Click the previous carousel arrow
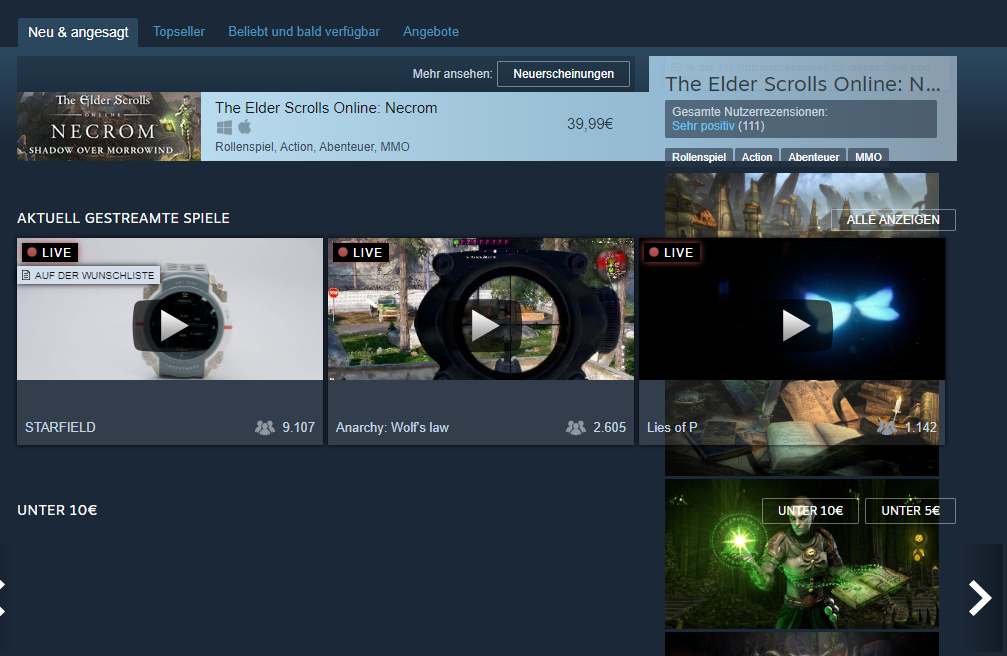 click(x=3, y=598)
